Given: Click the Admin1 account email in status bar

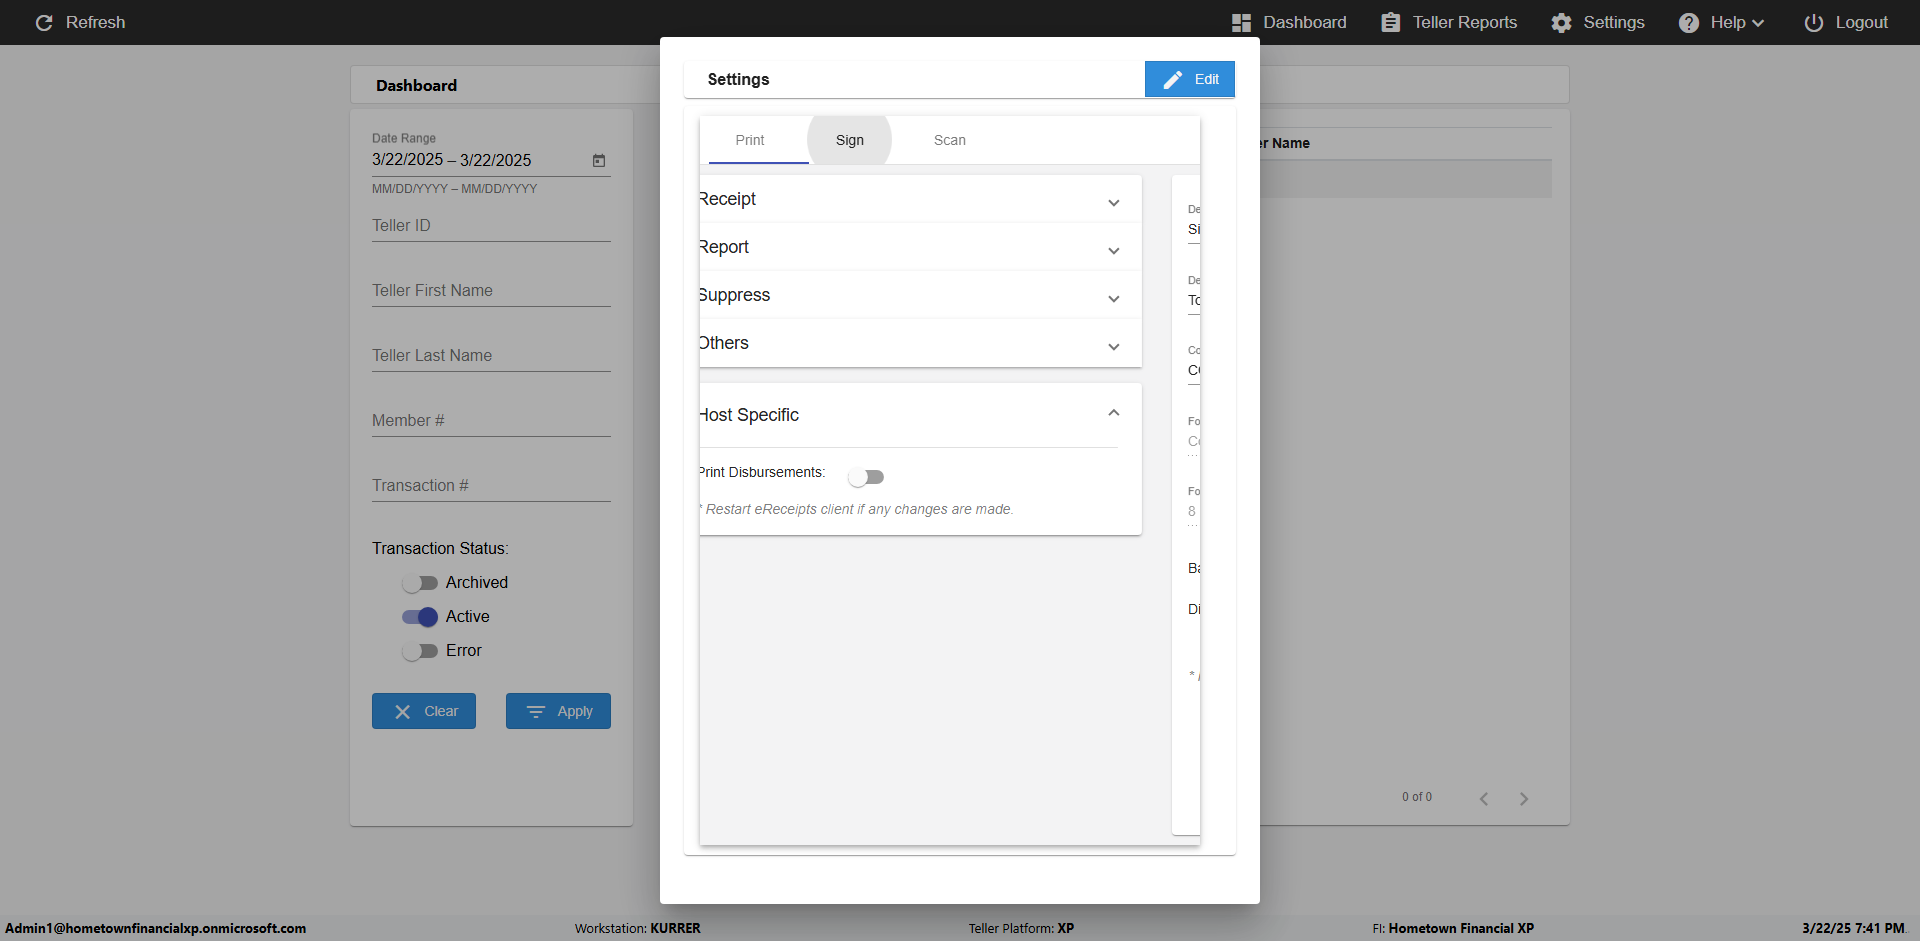Looking at the screenshot, I should tap(156, 928).
